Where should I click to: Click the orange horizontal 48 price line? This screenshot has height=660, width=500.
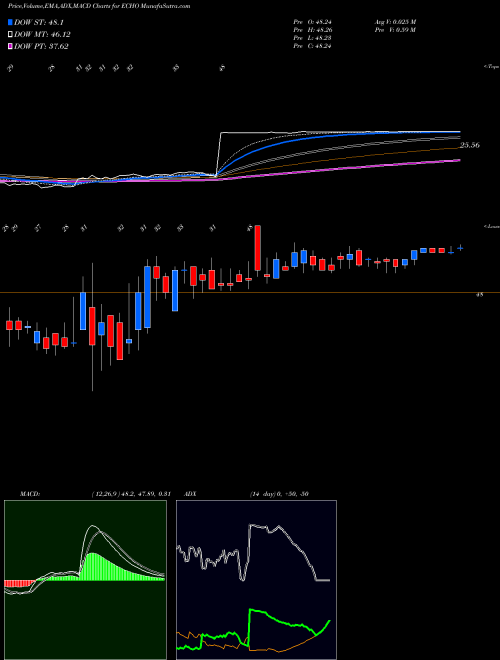250,292
